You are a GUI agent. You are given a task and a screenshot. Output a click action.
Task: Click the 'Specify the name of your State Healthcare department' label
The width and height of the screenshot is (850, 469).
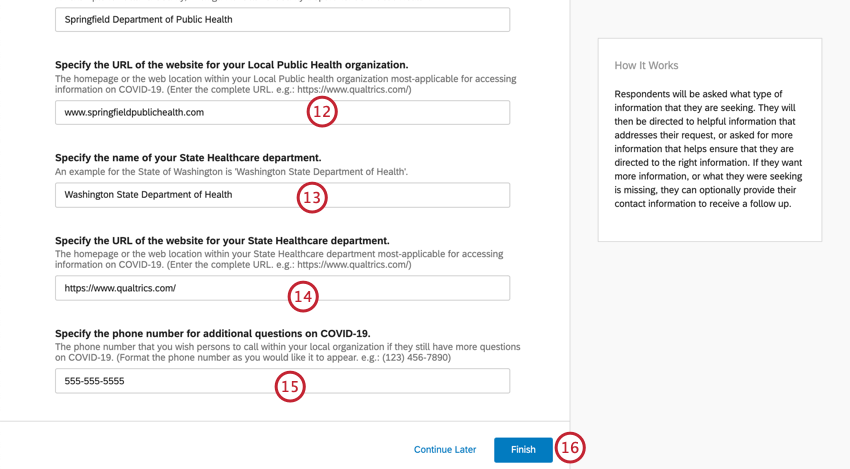tap(188, 158)
